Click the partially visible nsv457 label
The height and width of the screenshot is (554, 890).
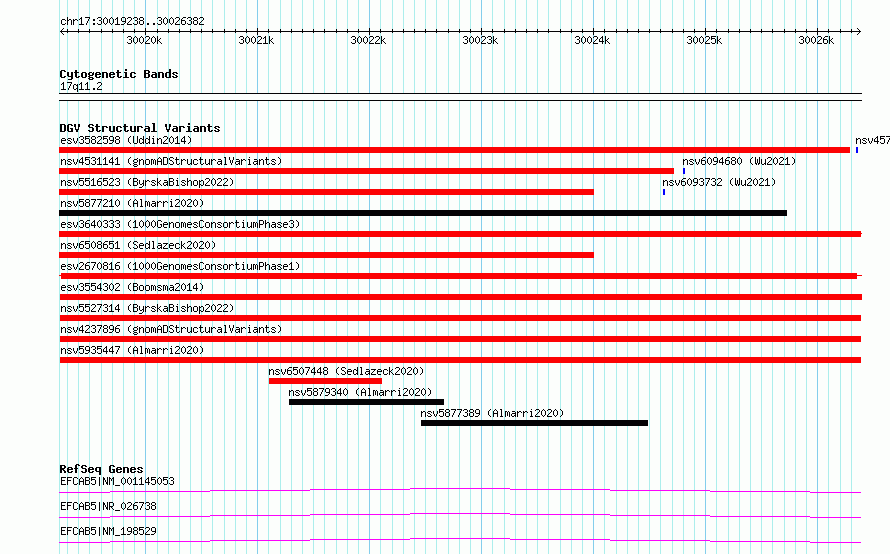[872, 140]
